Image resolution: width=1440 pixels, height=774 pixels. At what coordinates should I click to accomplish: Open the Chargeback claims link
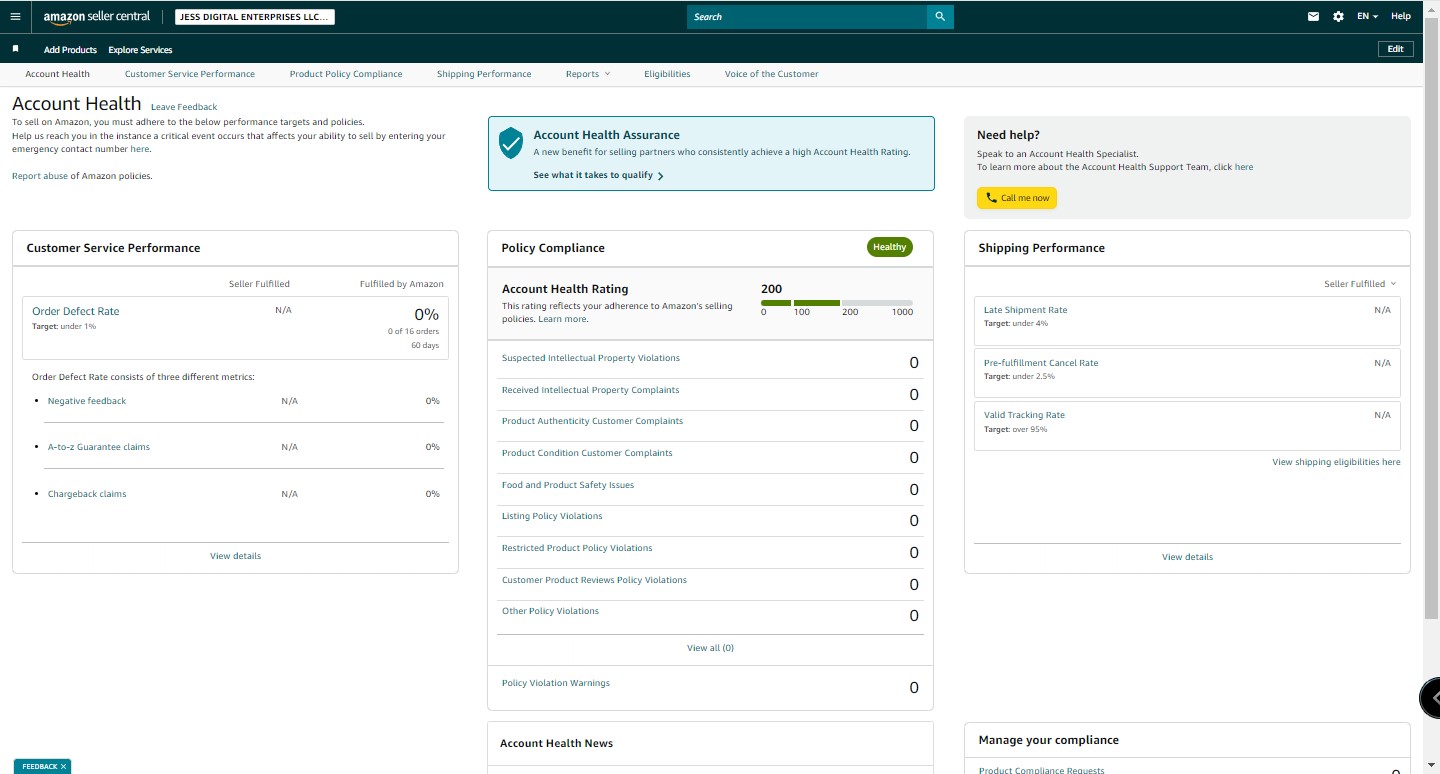pos(87,494)
